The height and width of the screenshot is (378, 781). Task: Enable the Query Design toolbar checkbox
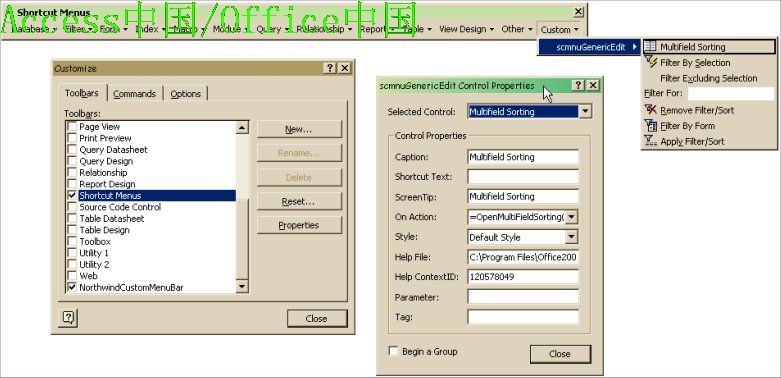(x=72, y=161)
